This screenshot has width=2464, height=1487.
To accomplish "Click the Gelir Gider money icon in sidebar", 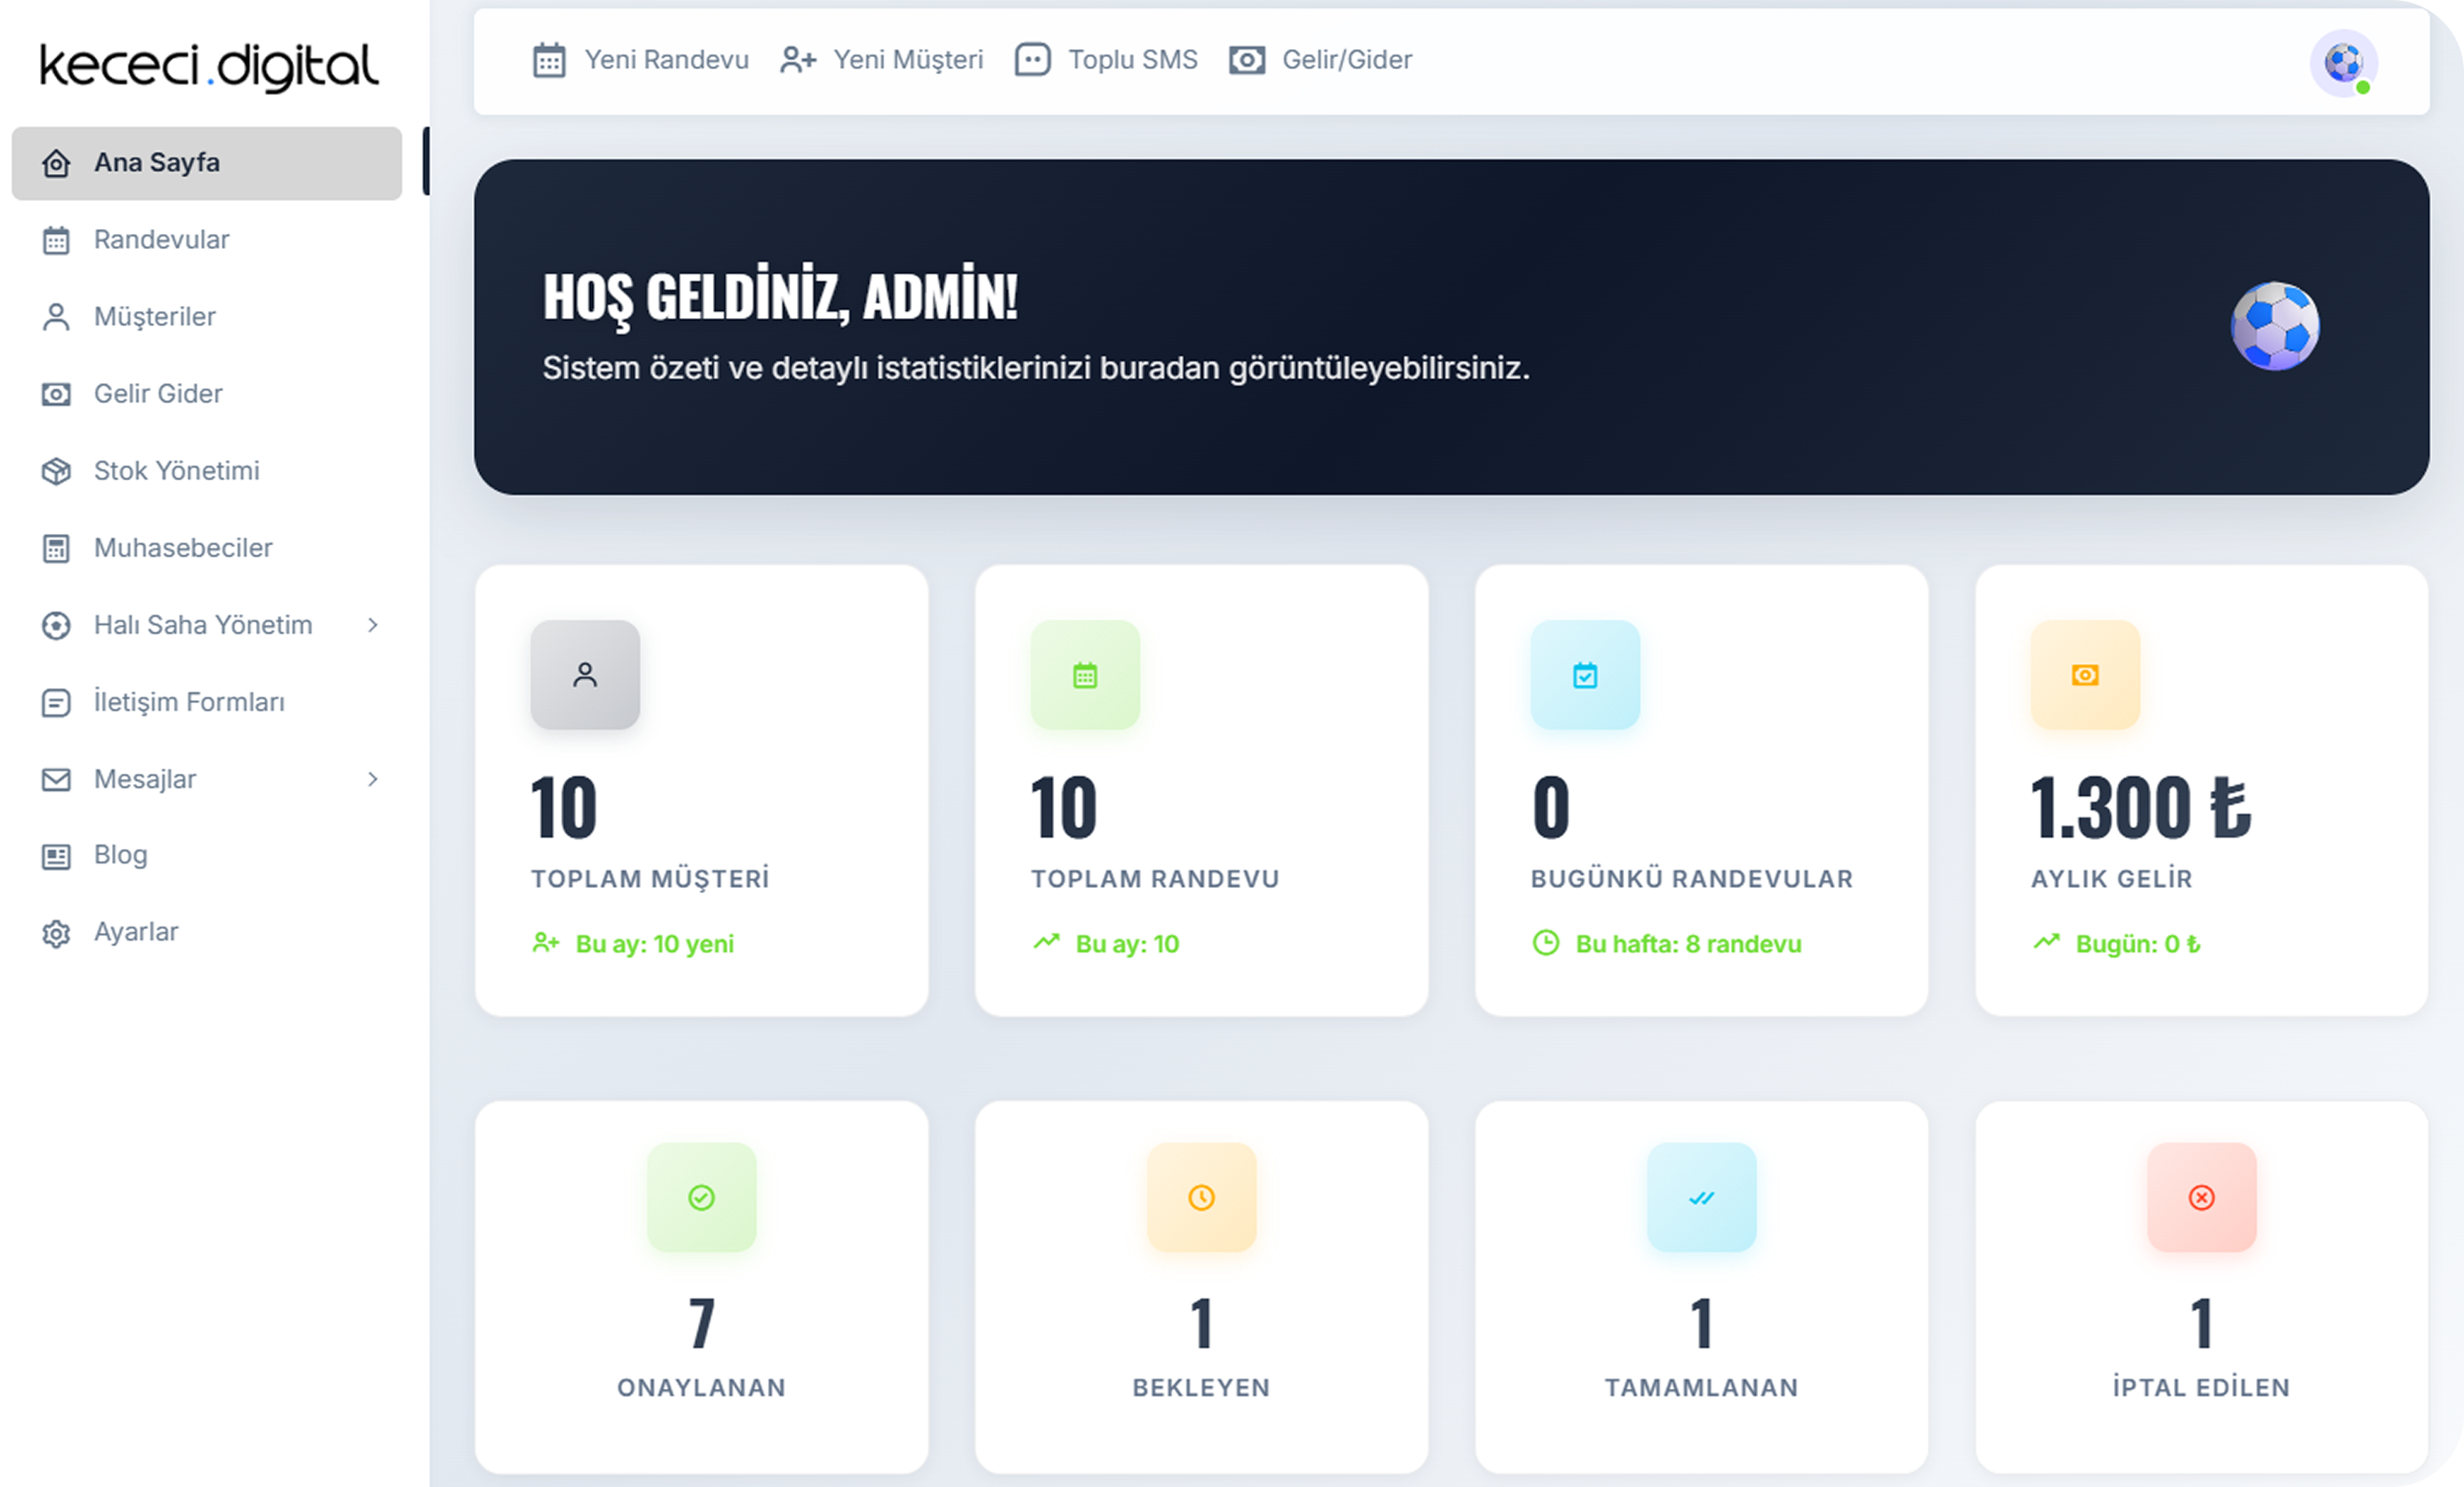I will pos(56,394).
